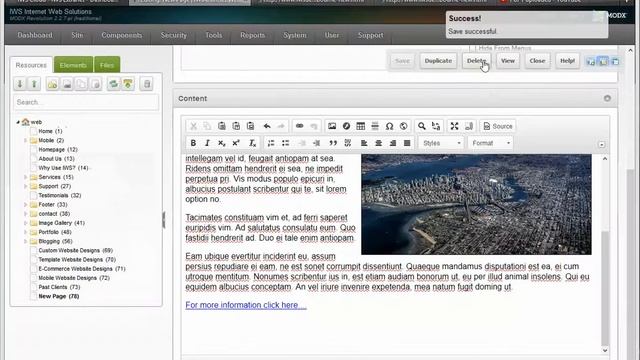Click the Cut icon in editor toolbar
The image size is (640, 360).
pyautogui.click(x=193, y=126)
